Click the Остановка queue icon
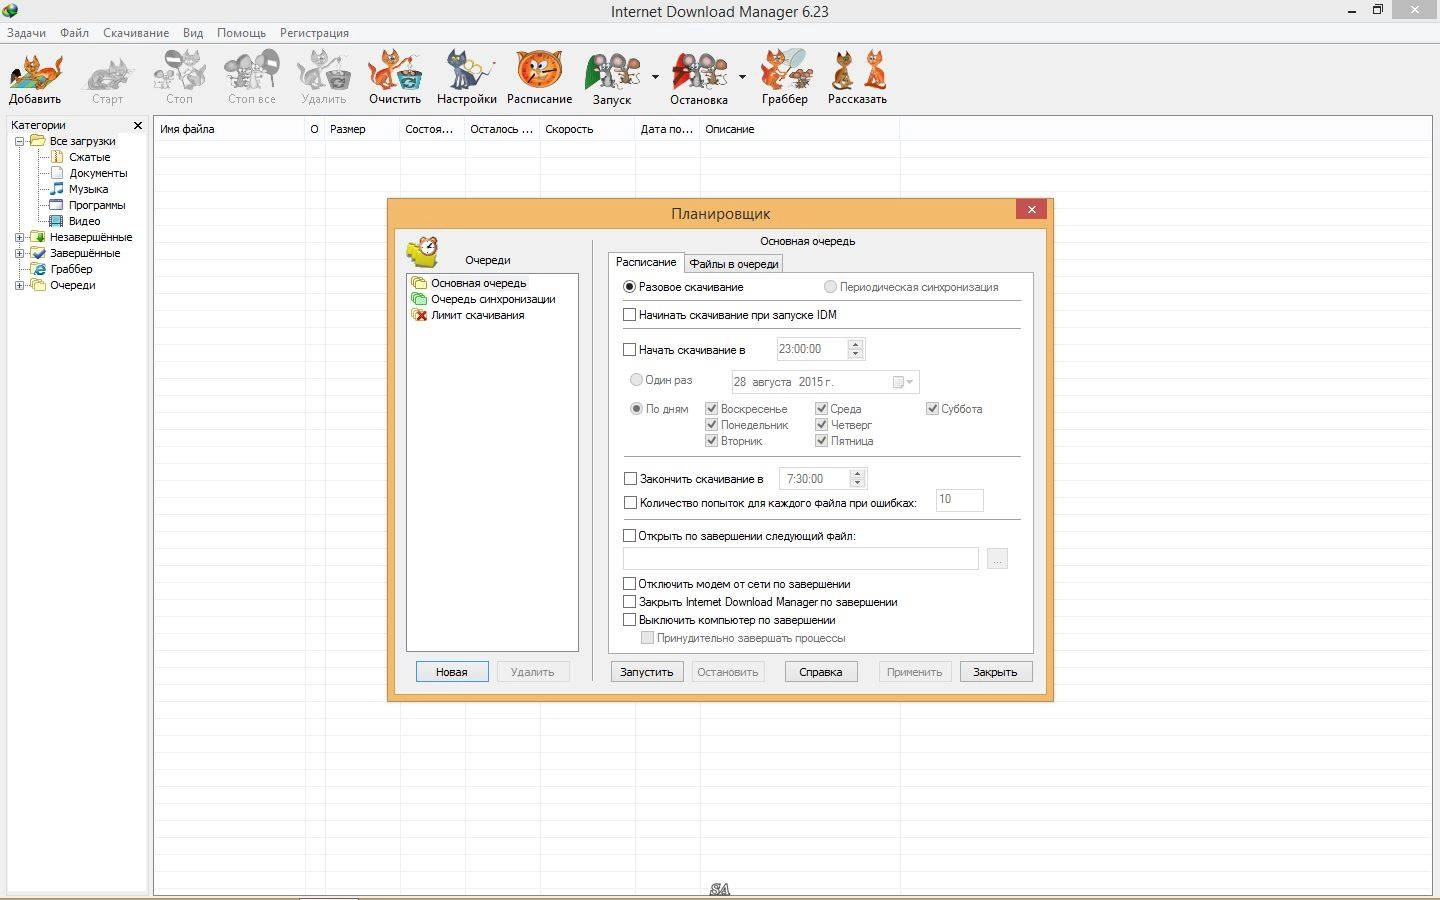Screen dimensions: 1440x900 (x=699, y=78)
